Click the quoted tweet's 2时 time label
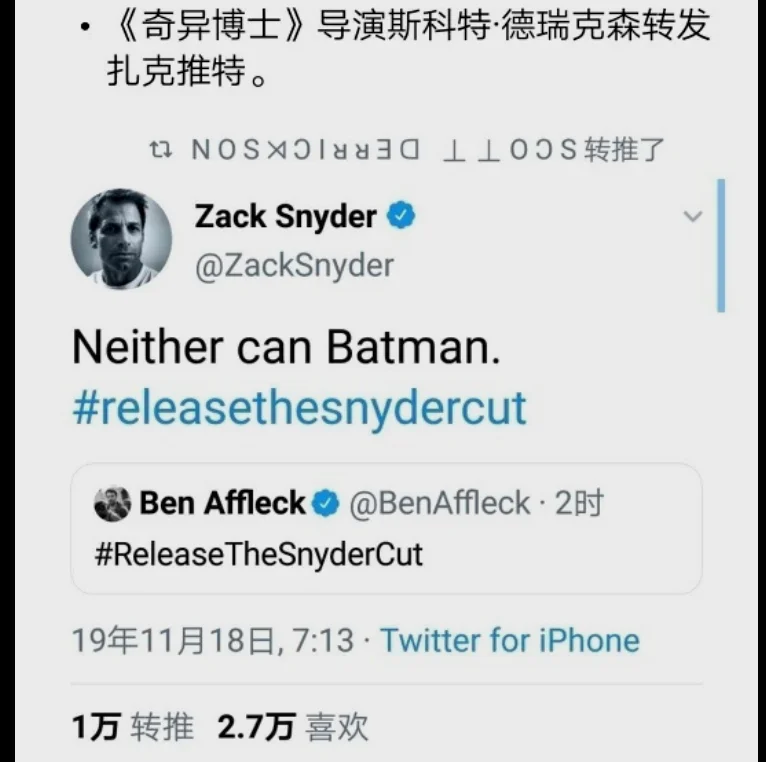 [579, 504]
